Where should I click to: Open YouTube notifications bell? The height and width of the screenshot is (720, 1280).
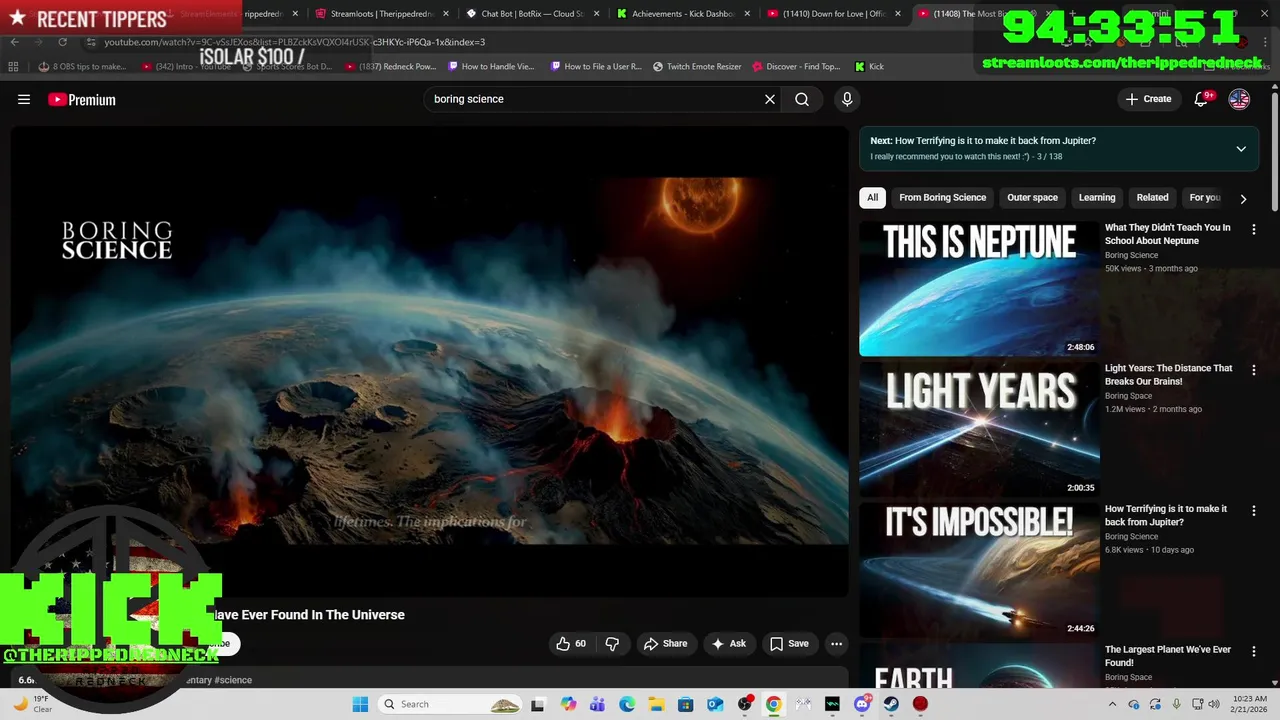[x=1203, y=98]
